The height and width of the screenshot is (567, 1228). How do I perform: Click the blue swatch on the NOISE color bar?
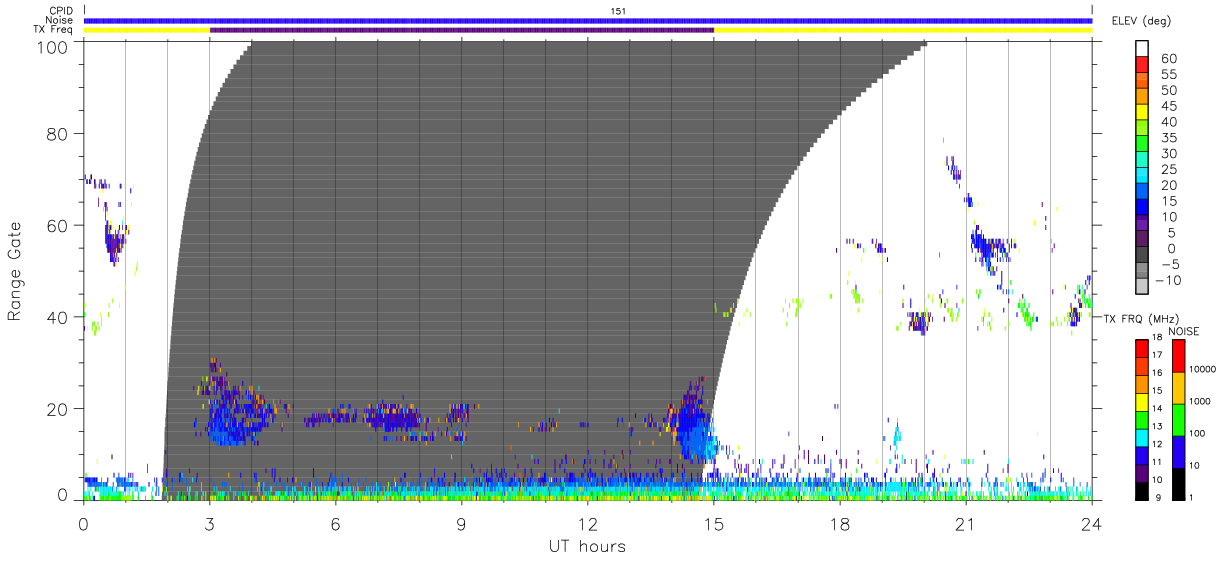[x=1179, y=452]
